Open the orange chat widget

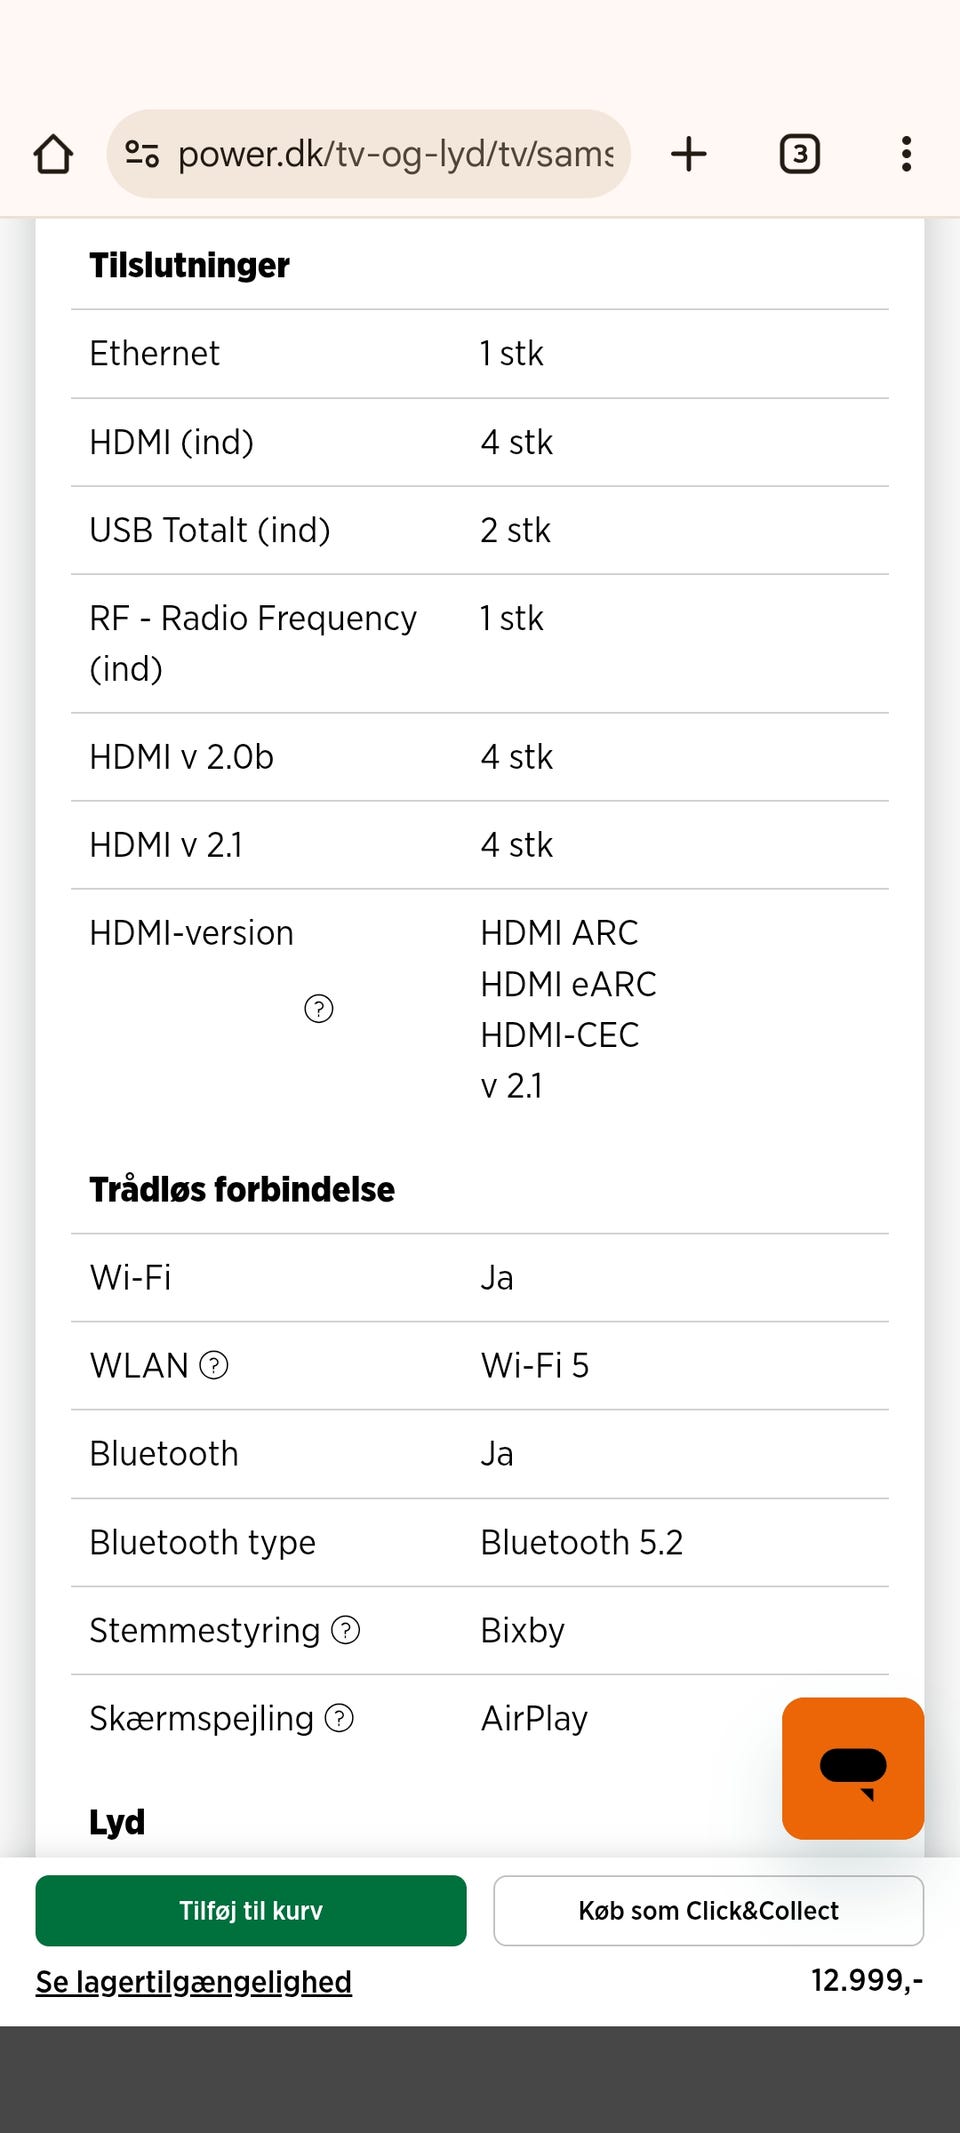pos(852,1768)
